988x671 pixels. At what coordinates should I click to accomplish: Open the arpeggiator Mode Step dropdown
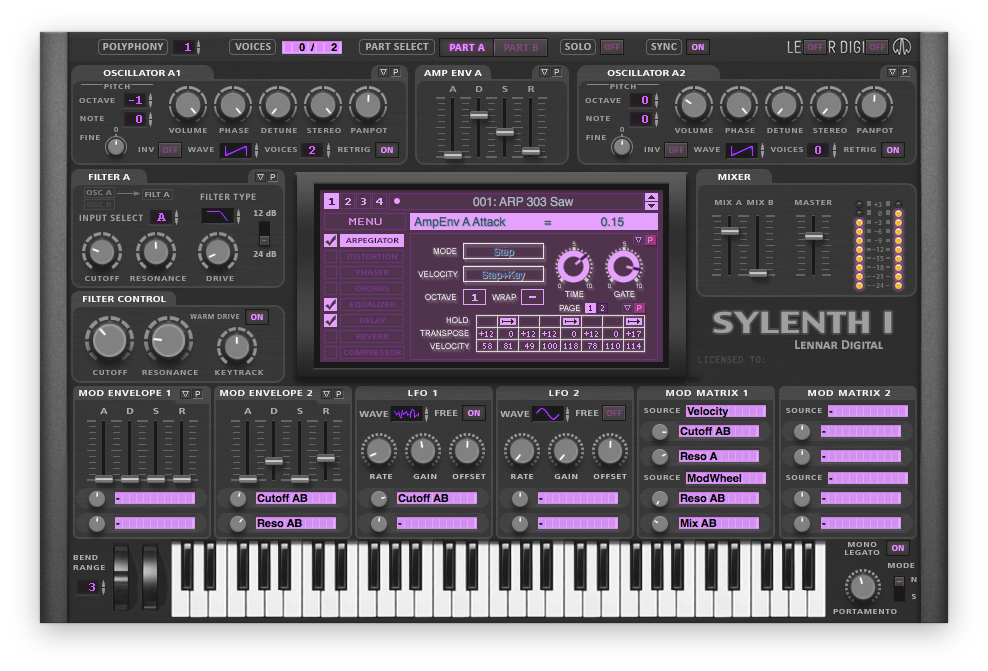503,251
